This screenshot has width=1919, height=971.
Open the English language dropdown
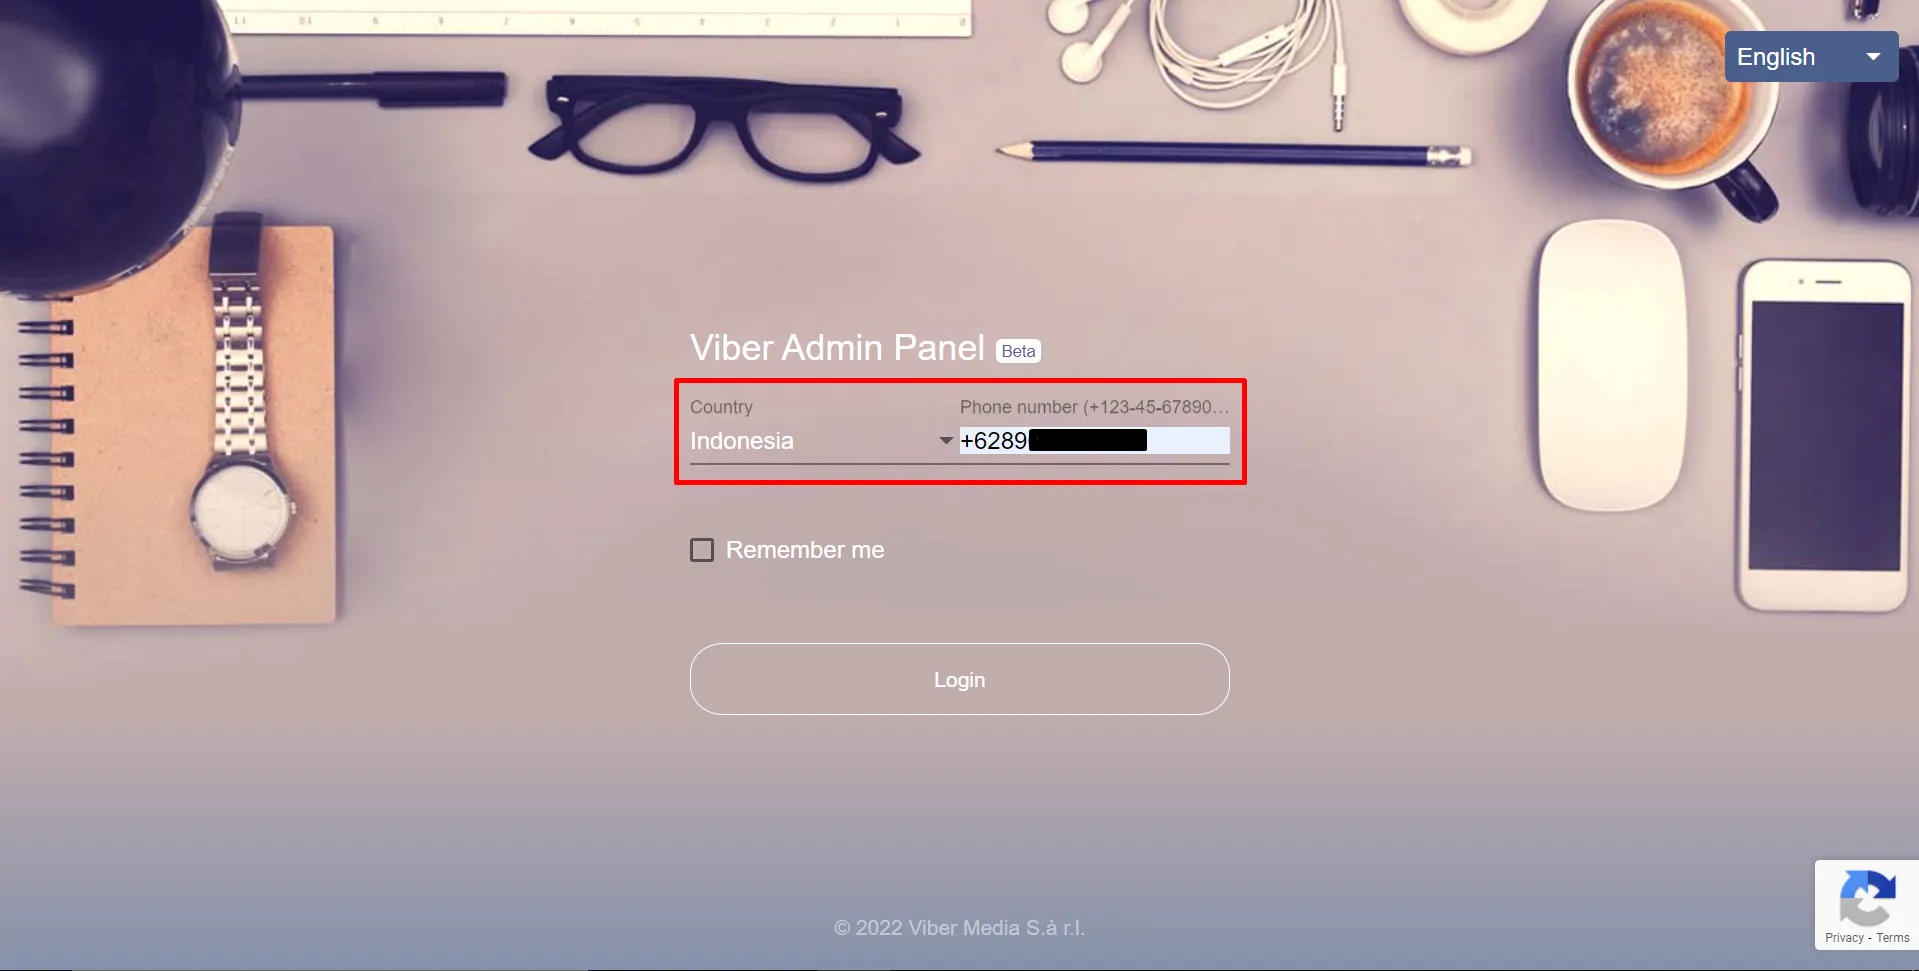point(1811,57)
